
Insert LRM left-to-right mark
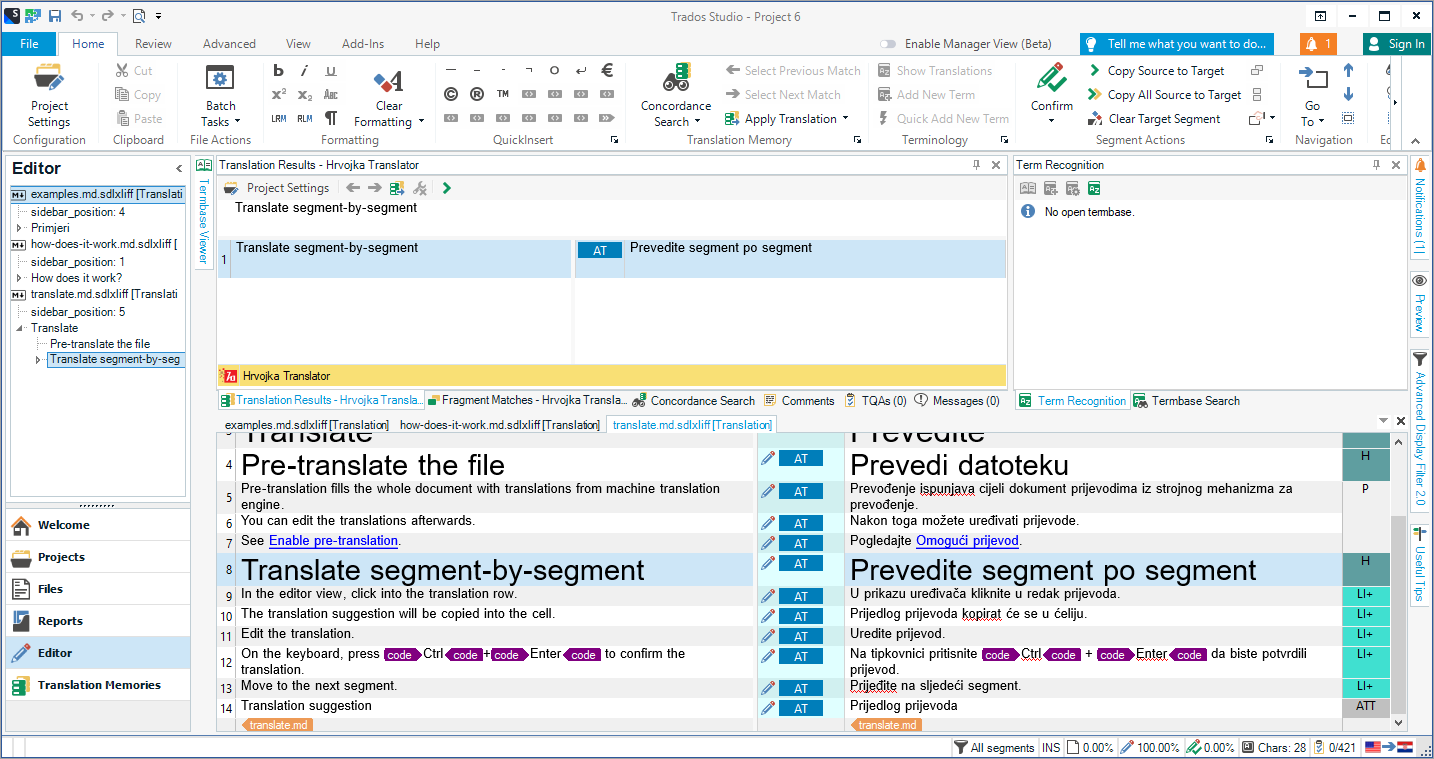click(279, 118)
